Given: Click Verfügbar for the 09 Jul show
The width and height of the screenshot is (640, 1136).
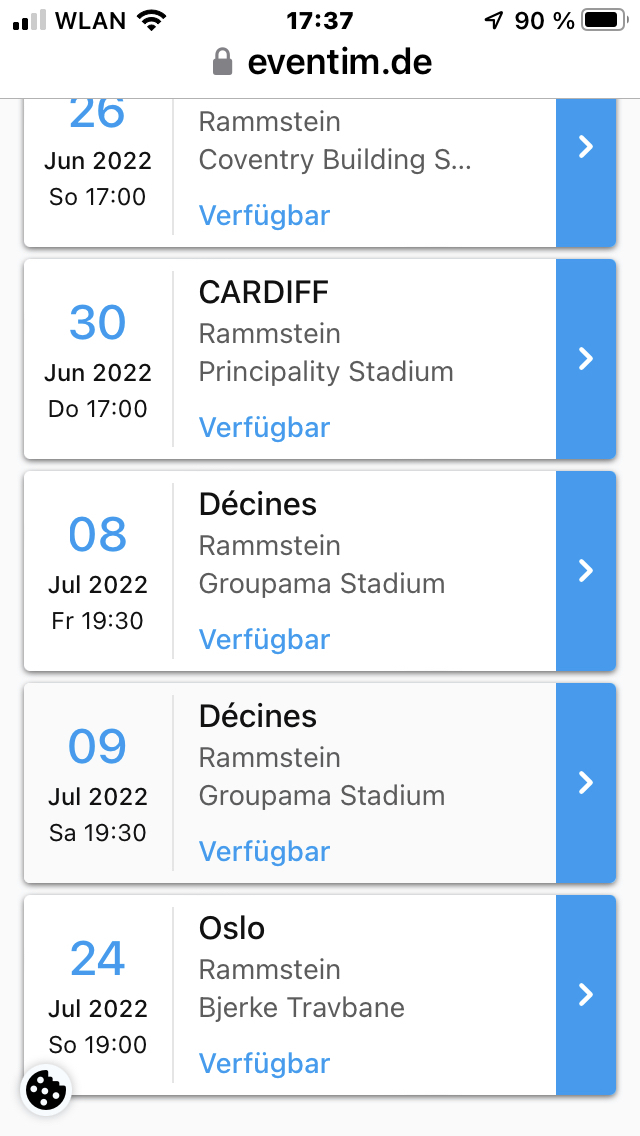Looking at the screenshot, I should coord(264,852).
